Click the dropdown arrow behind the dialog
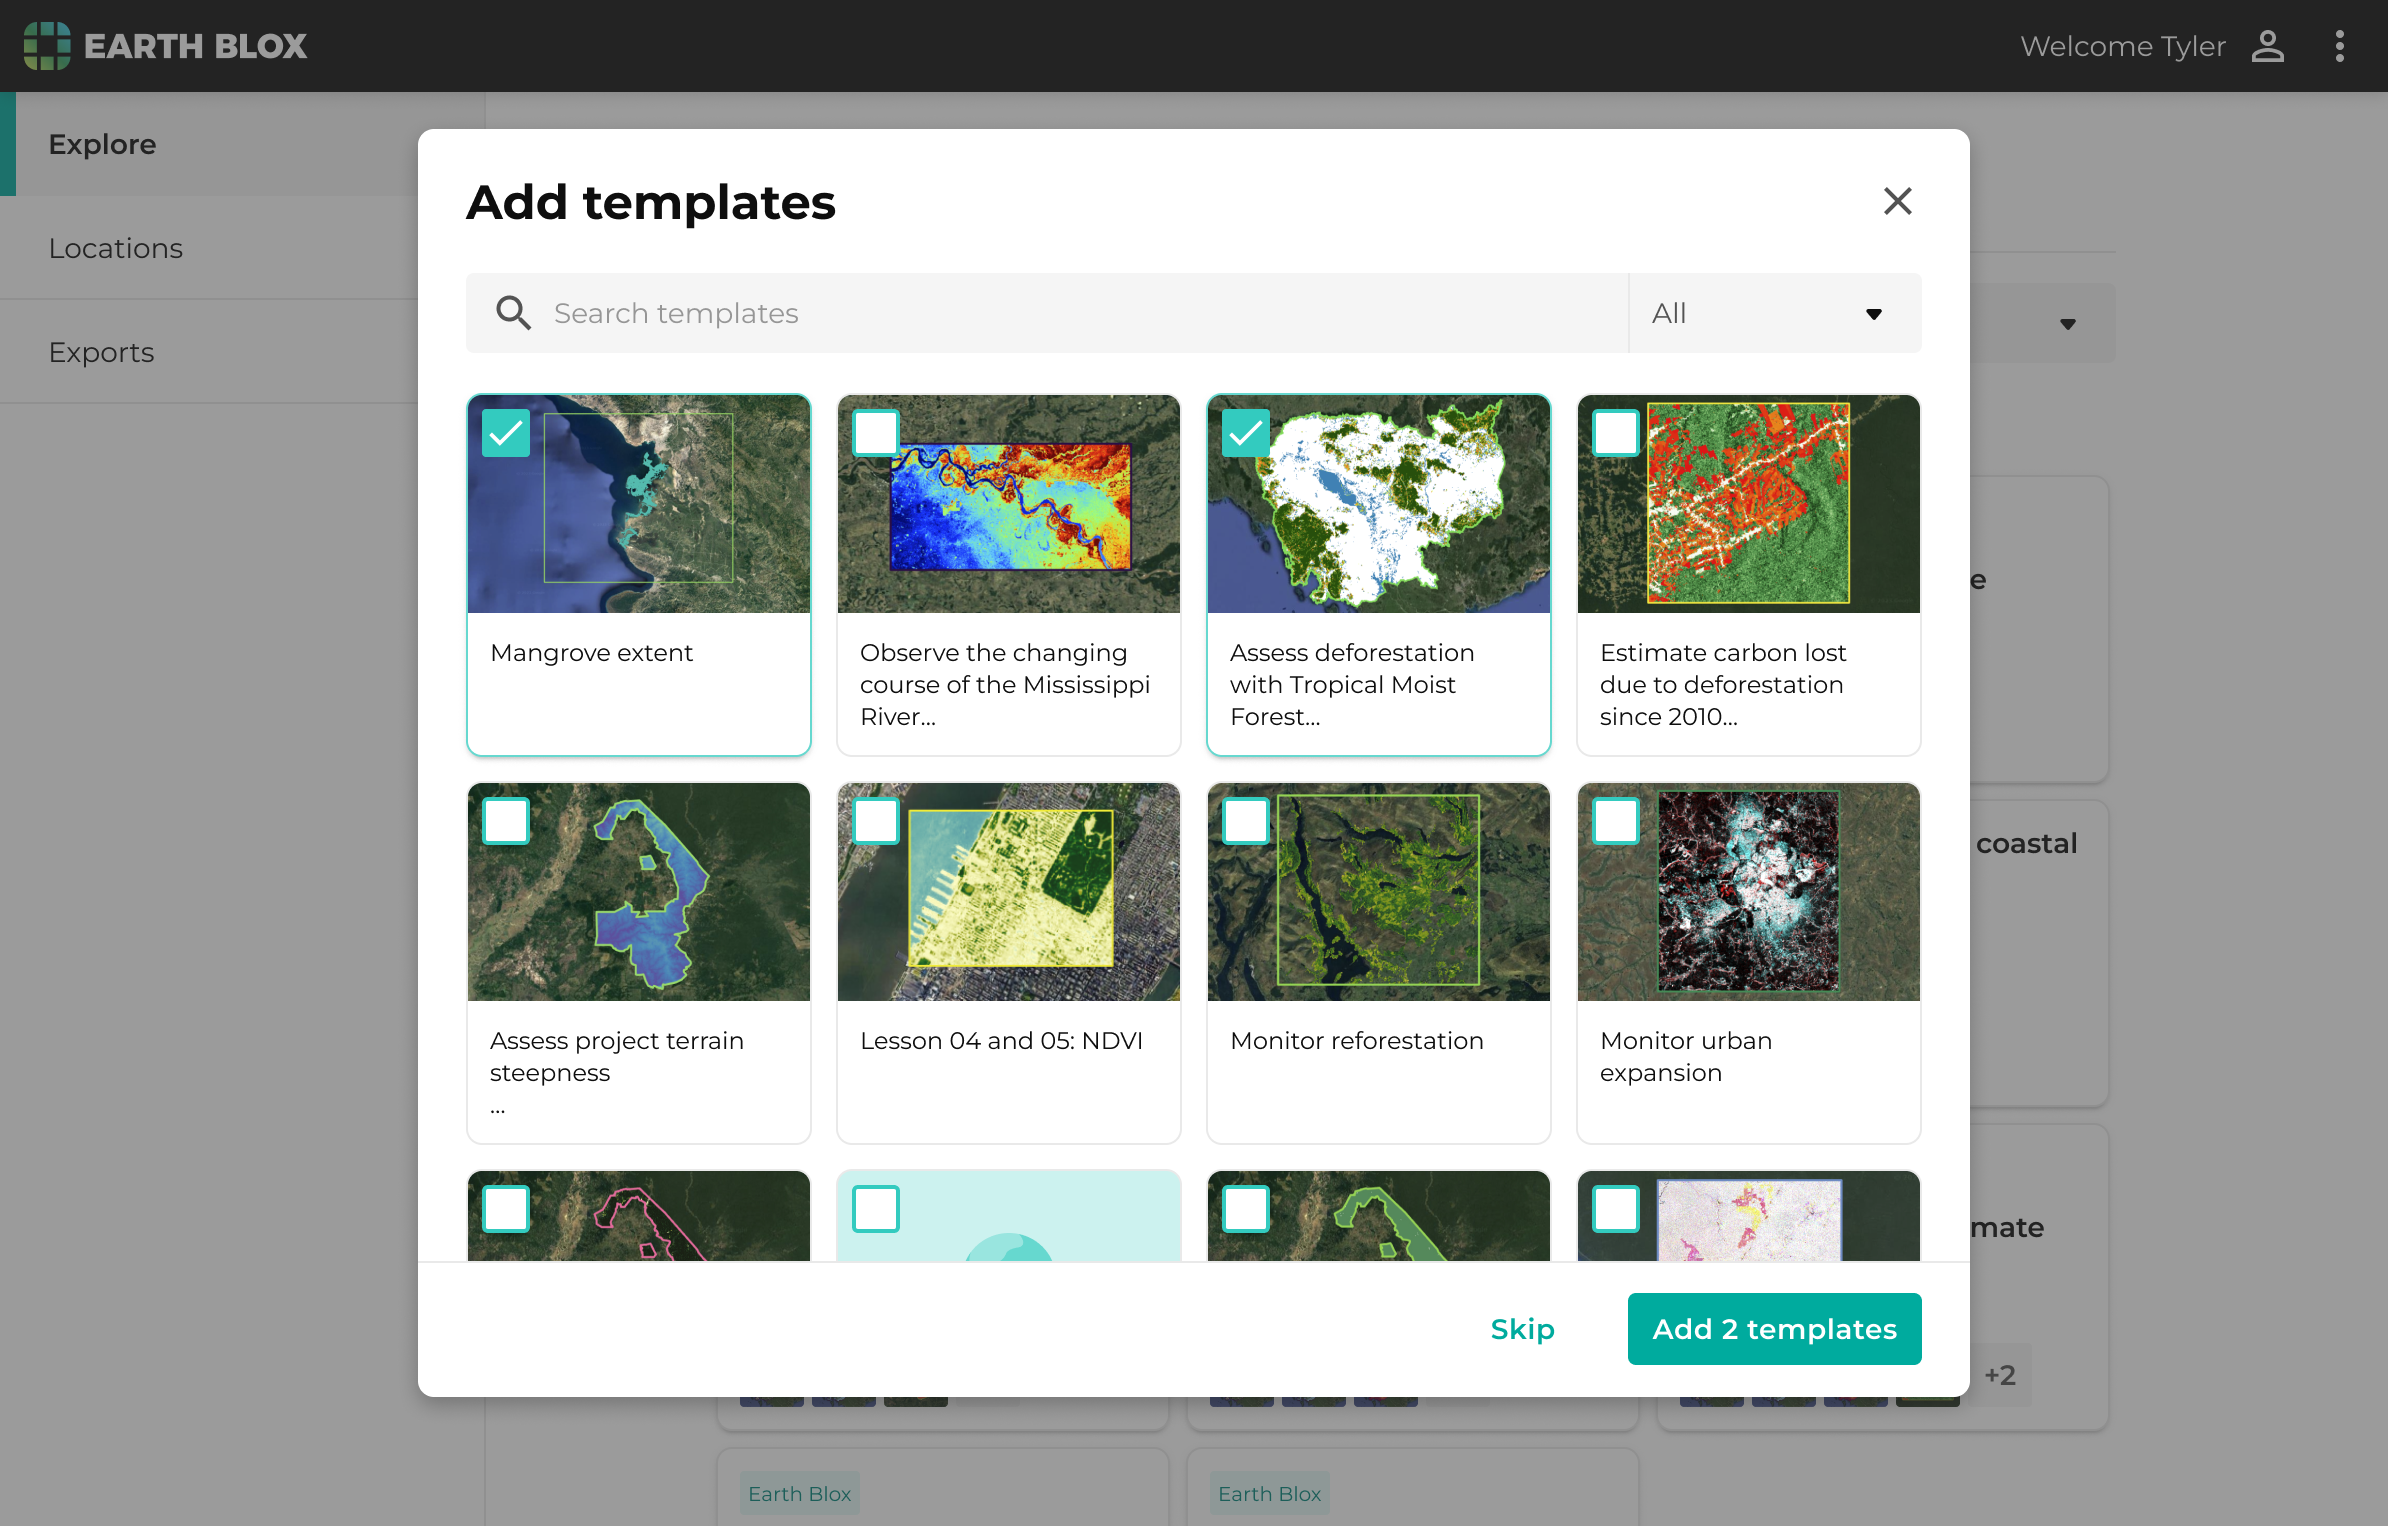 coord(2067,324)
